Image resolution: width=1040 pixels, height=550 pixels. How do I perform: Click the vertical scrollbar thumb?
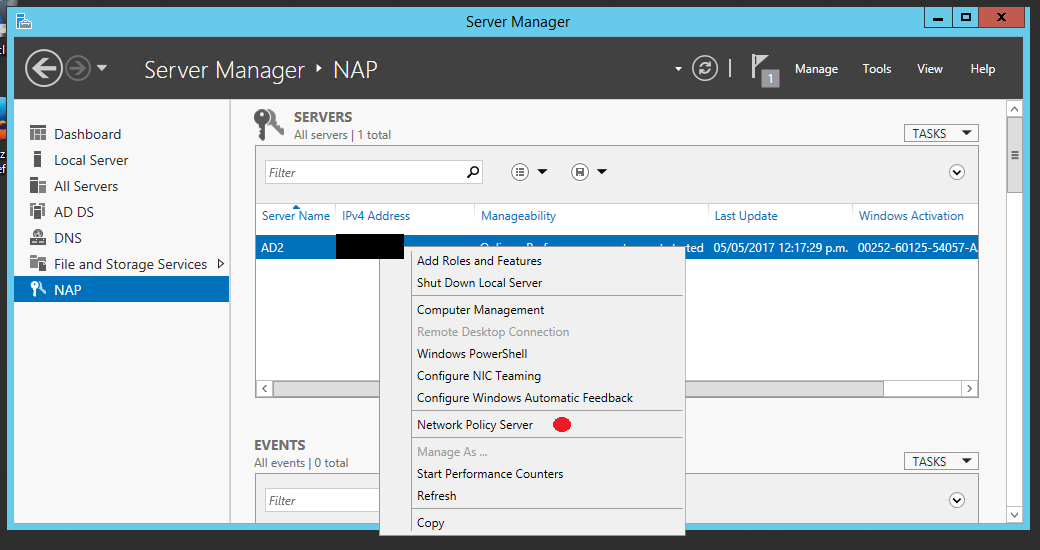click(1014, 155)
